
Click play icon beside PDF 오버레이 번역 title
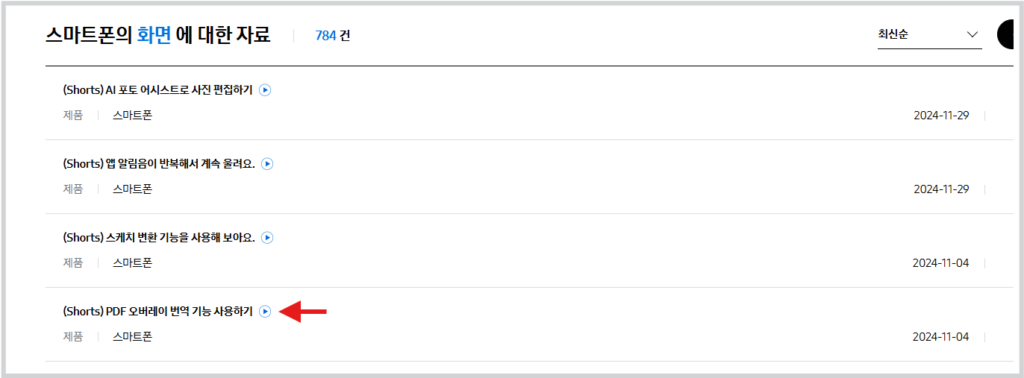point(264,311)
